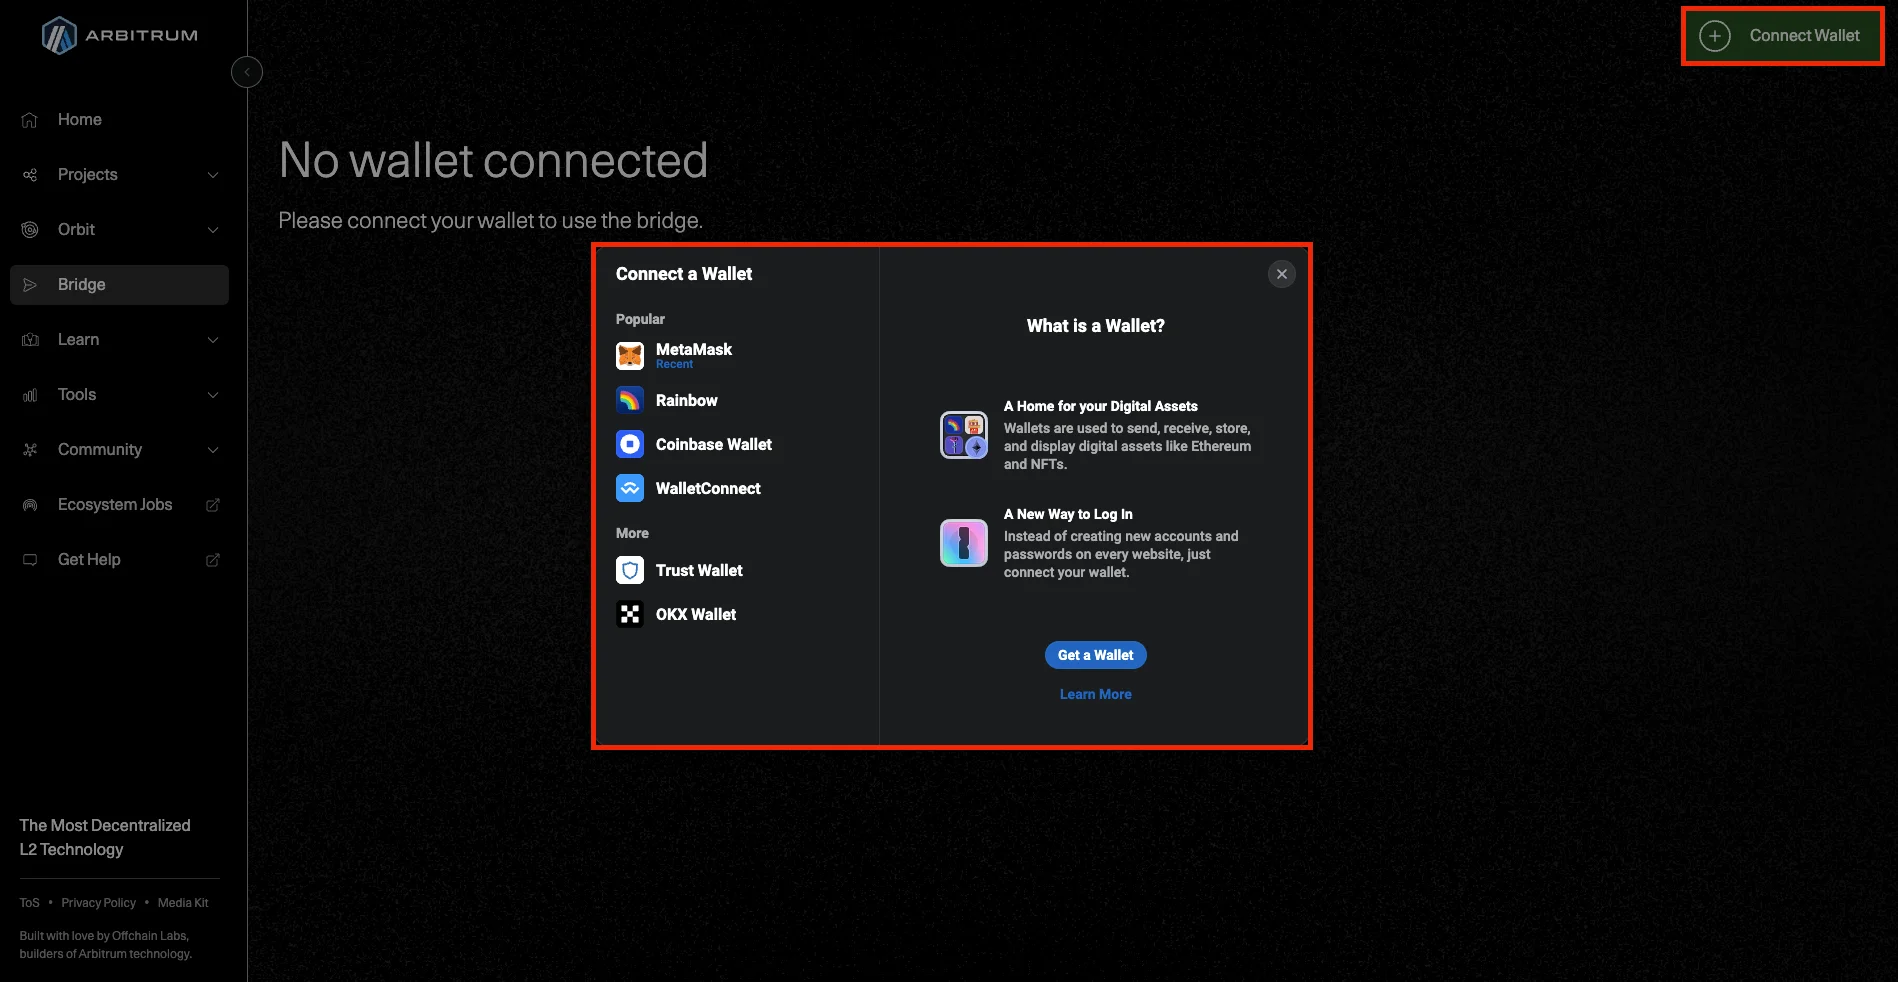
Task: Click the Community sidebar icon
Action: click(x=30, y=450)
